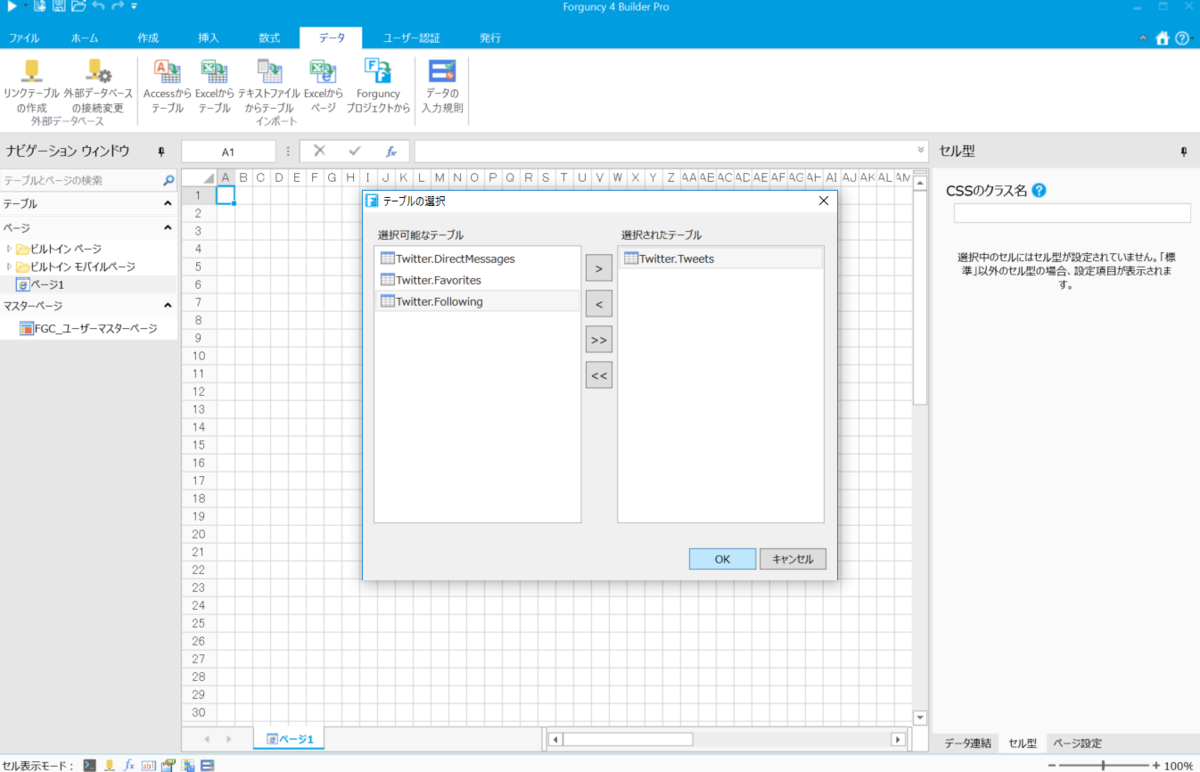Switch to the データ連結 bottom tab

968,743
